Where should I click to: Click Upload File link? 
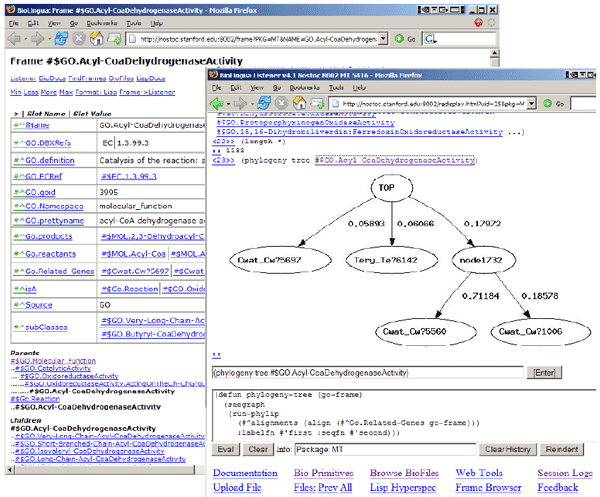coord(237,487)
